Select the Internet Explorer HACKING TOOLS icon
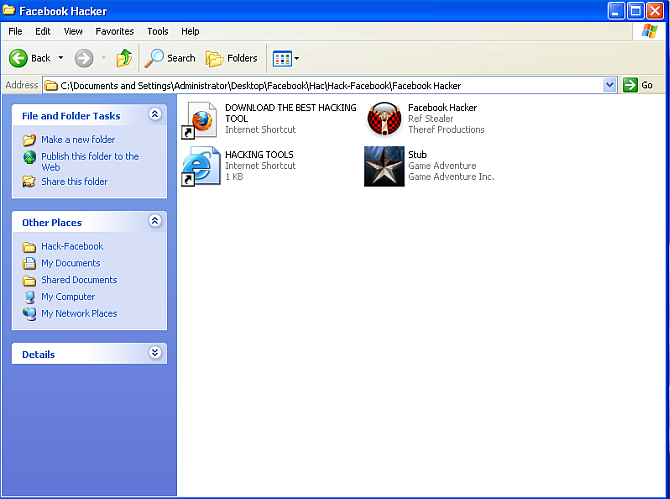The width and height of the screenshot is (670, 499). tap(201, 166)
